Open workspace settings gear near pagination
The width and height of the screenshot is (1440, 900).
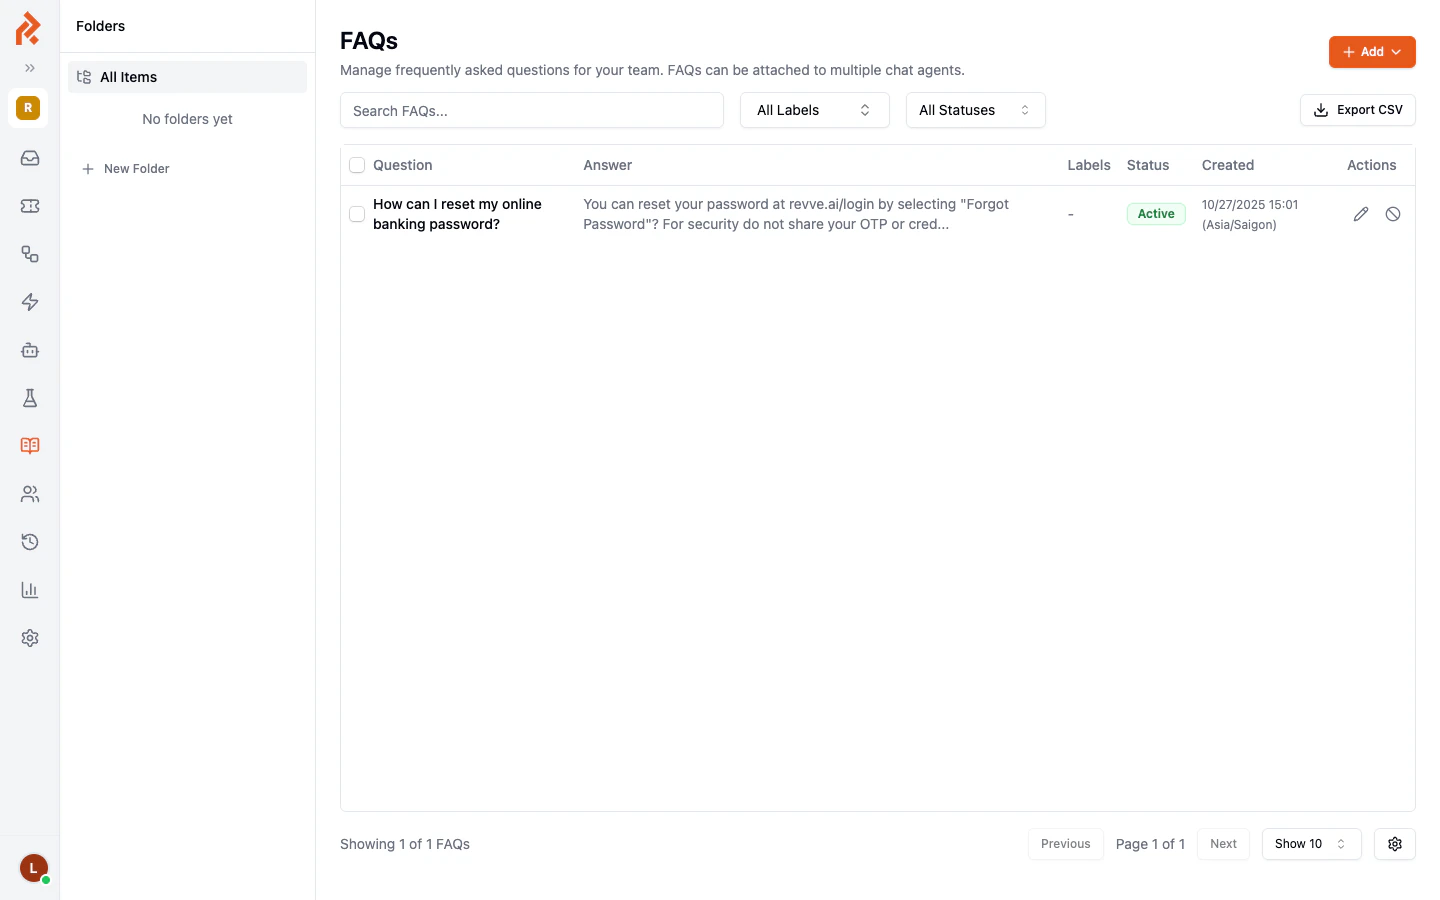click(1395, 844)
